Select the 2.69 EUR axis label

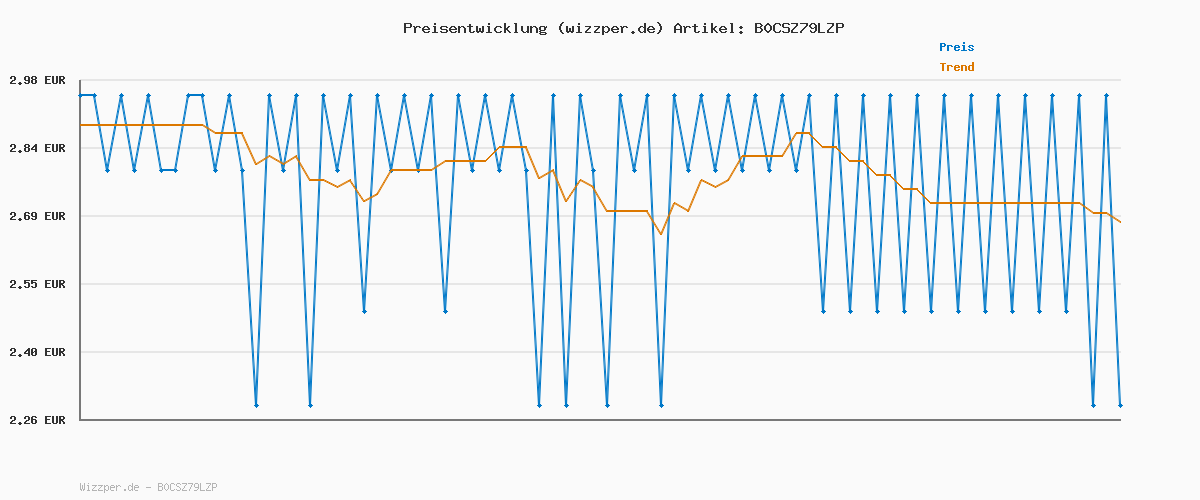pyautogui.click(x=37, y=216)
